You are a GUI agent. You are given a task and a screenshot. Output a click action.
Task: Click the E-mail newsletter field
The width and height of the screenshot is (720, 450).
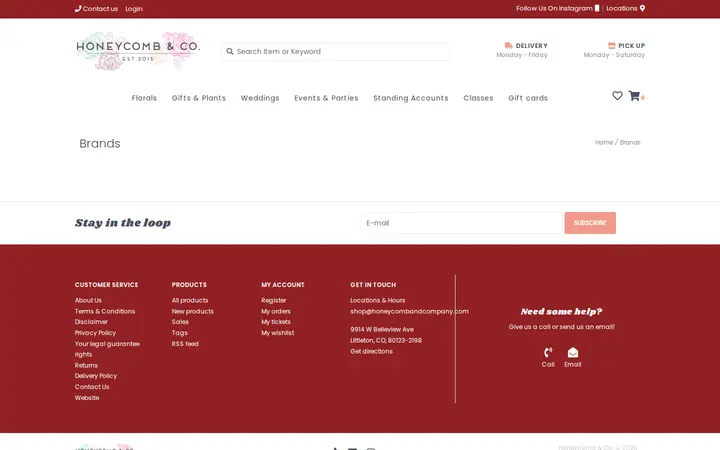click(x=462, y=223)
